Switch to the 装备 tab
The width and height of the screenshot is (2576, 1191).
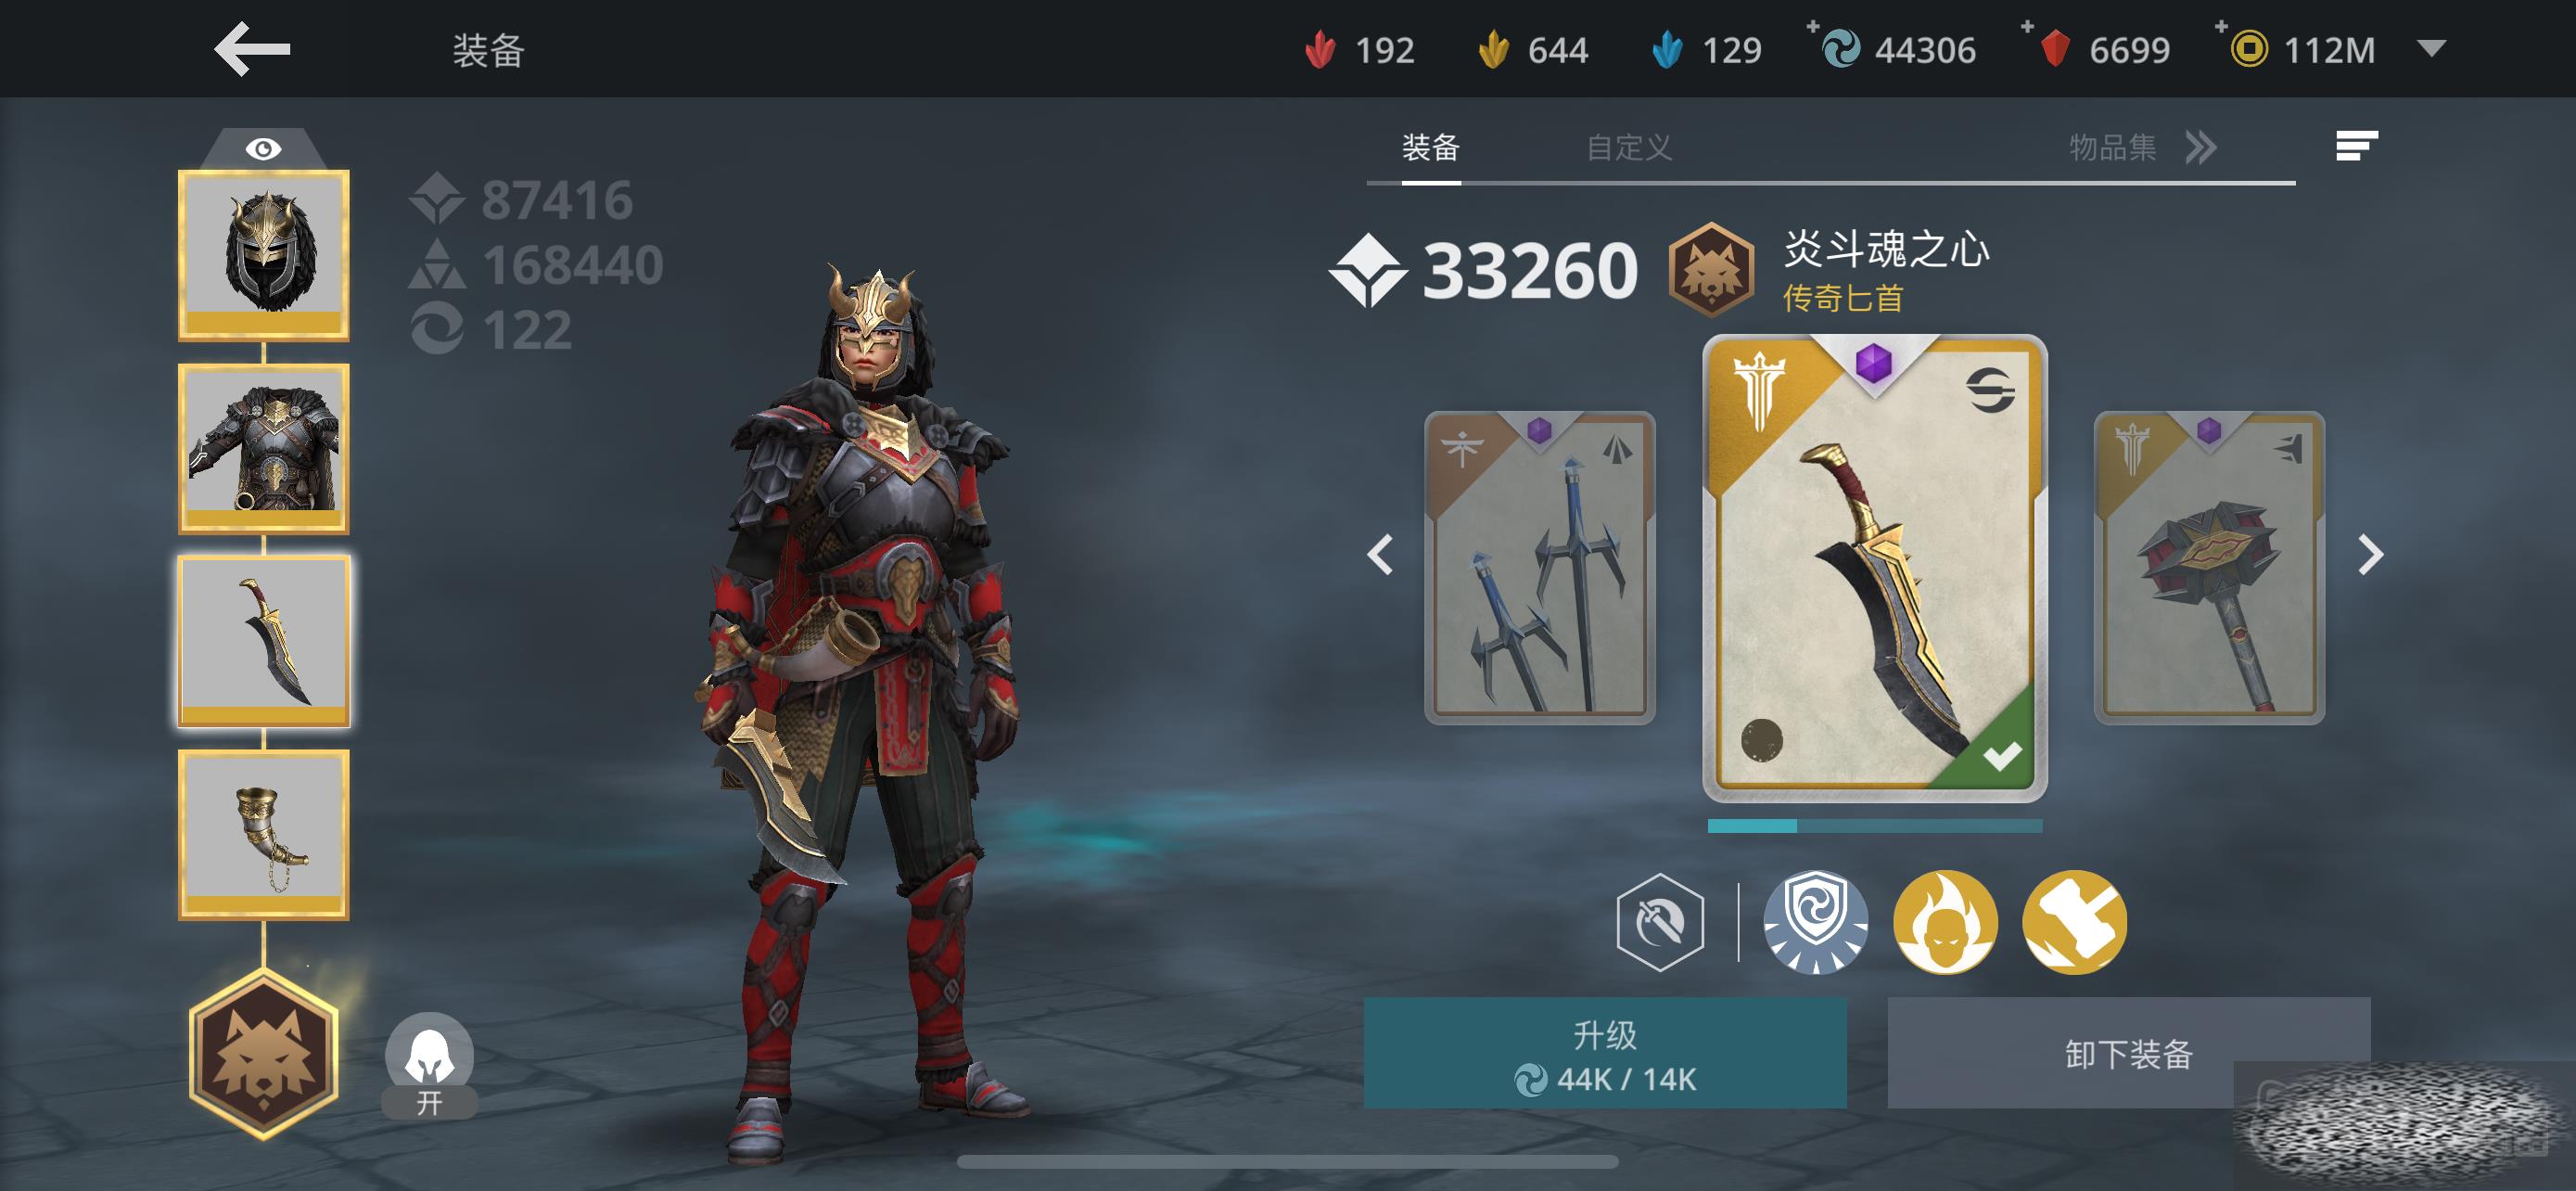[1431, 148]
